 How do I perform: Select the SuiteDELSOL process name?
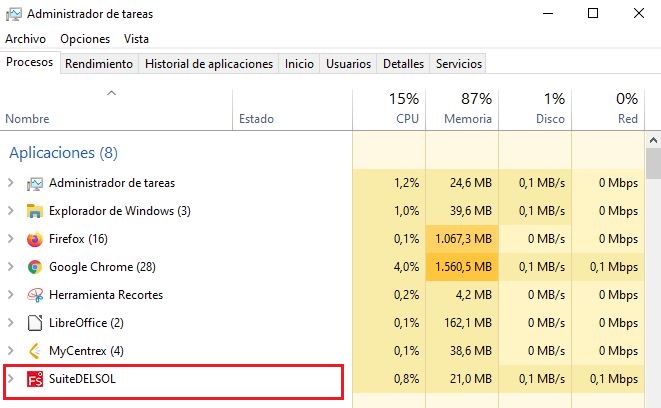[82, 378]
